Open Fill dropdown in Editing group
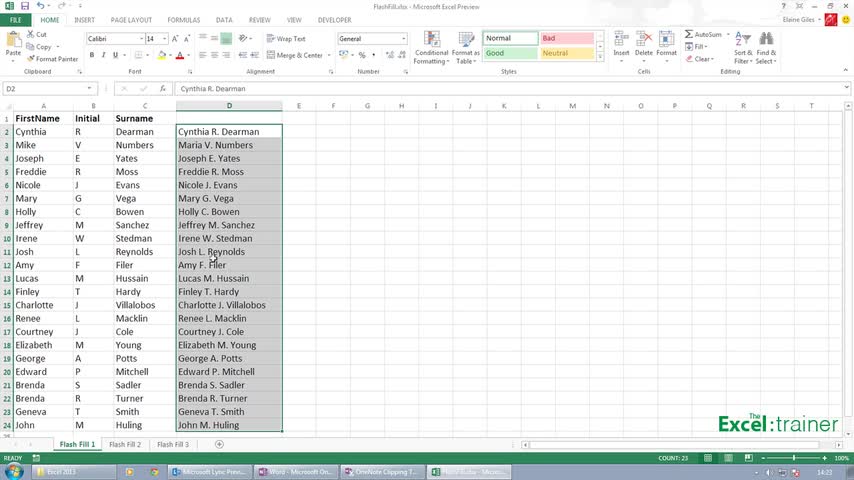 697,47
